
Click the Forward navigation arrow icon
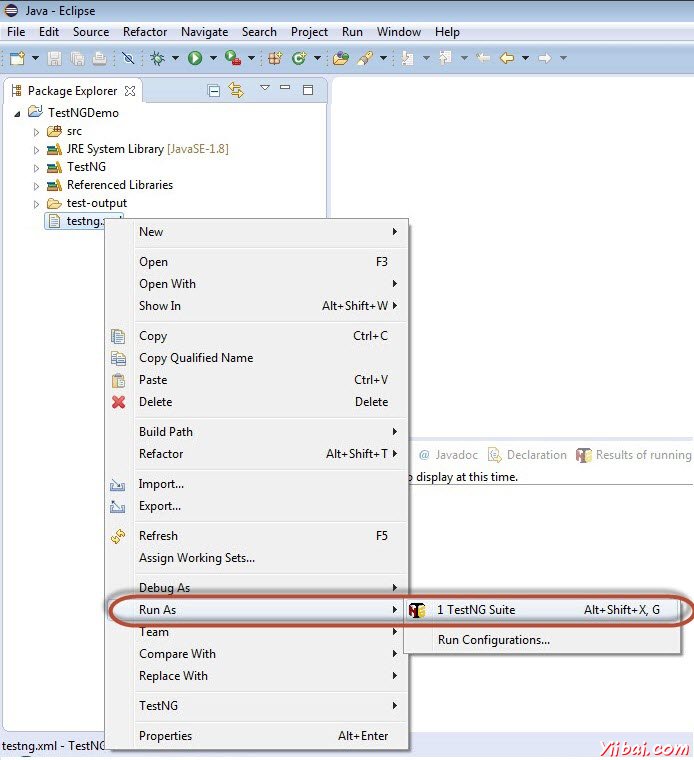pos(545,58)
